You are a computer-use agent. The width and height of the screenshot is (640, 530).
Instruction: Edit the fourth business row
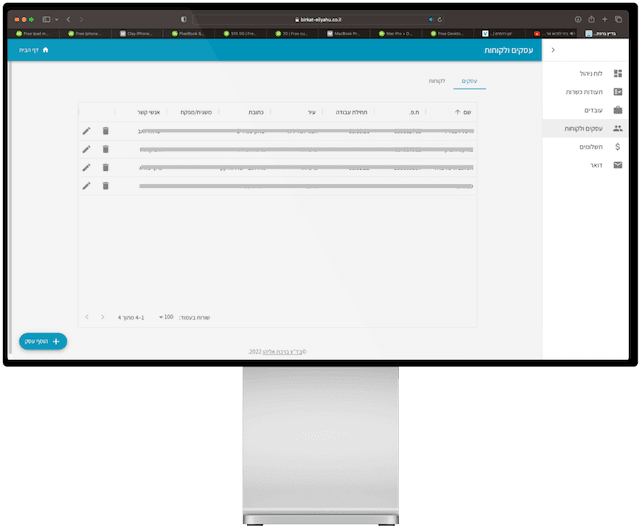[x=87, y=186]
